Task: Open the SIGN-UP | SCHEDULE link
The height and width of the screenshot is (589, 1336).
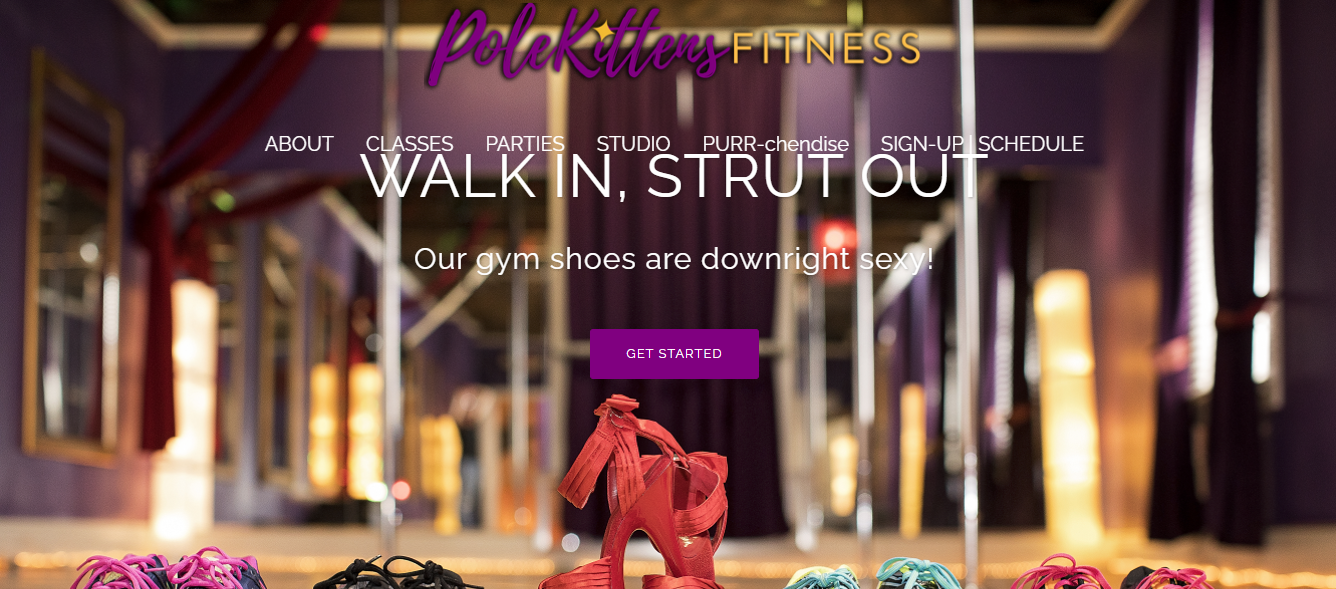Action: [982, 144]
